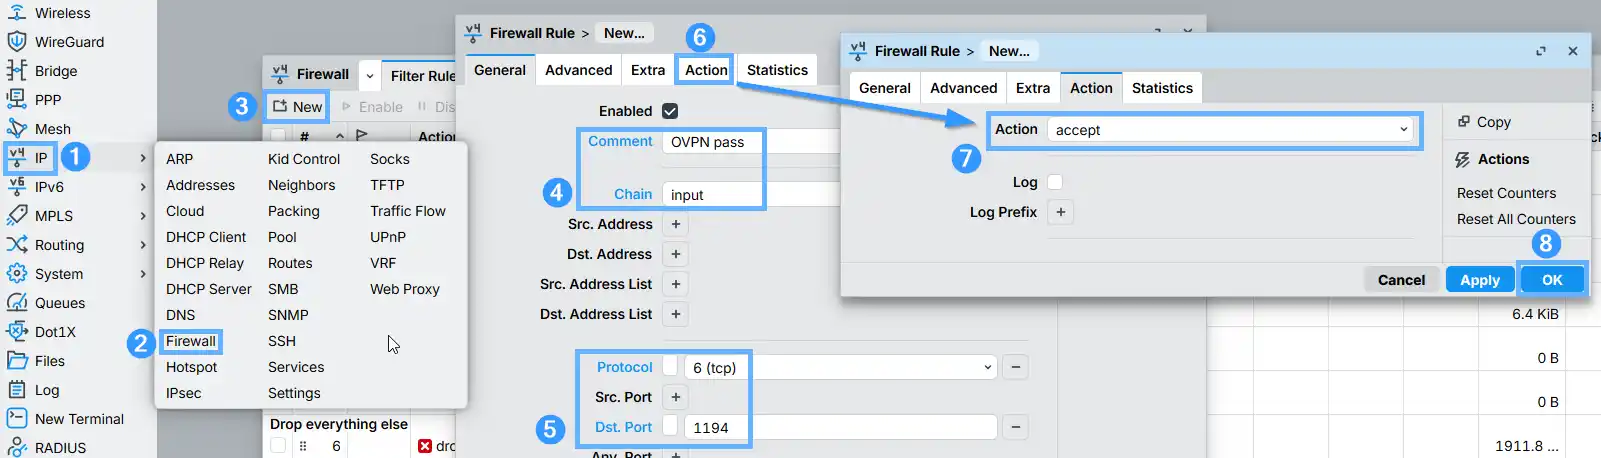Launch New Terminal from its sidebar icon

pyautogui.click(x=17, y=419)
